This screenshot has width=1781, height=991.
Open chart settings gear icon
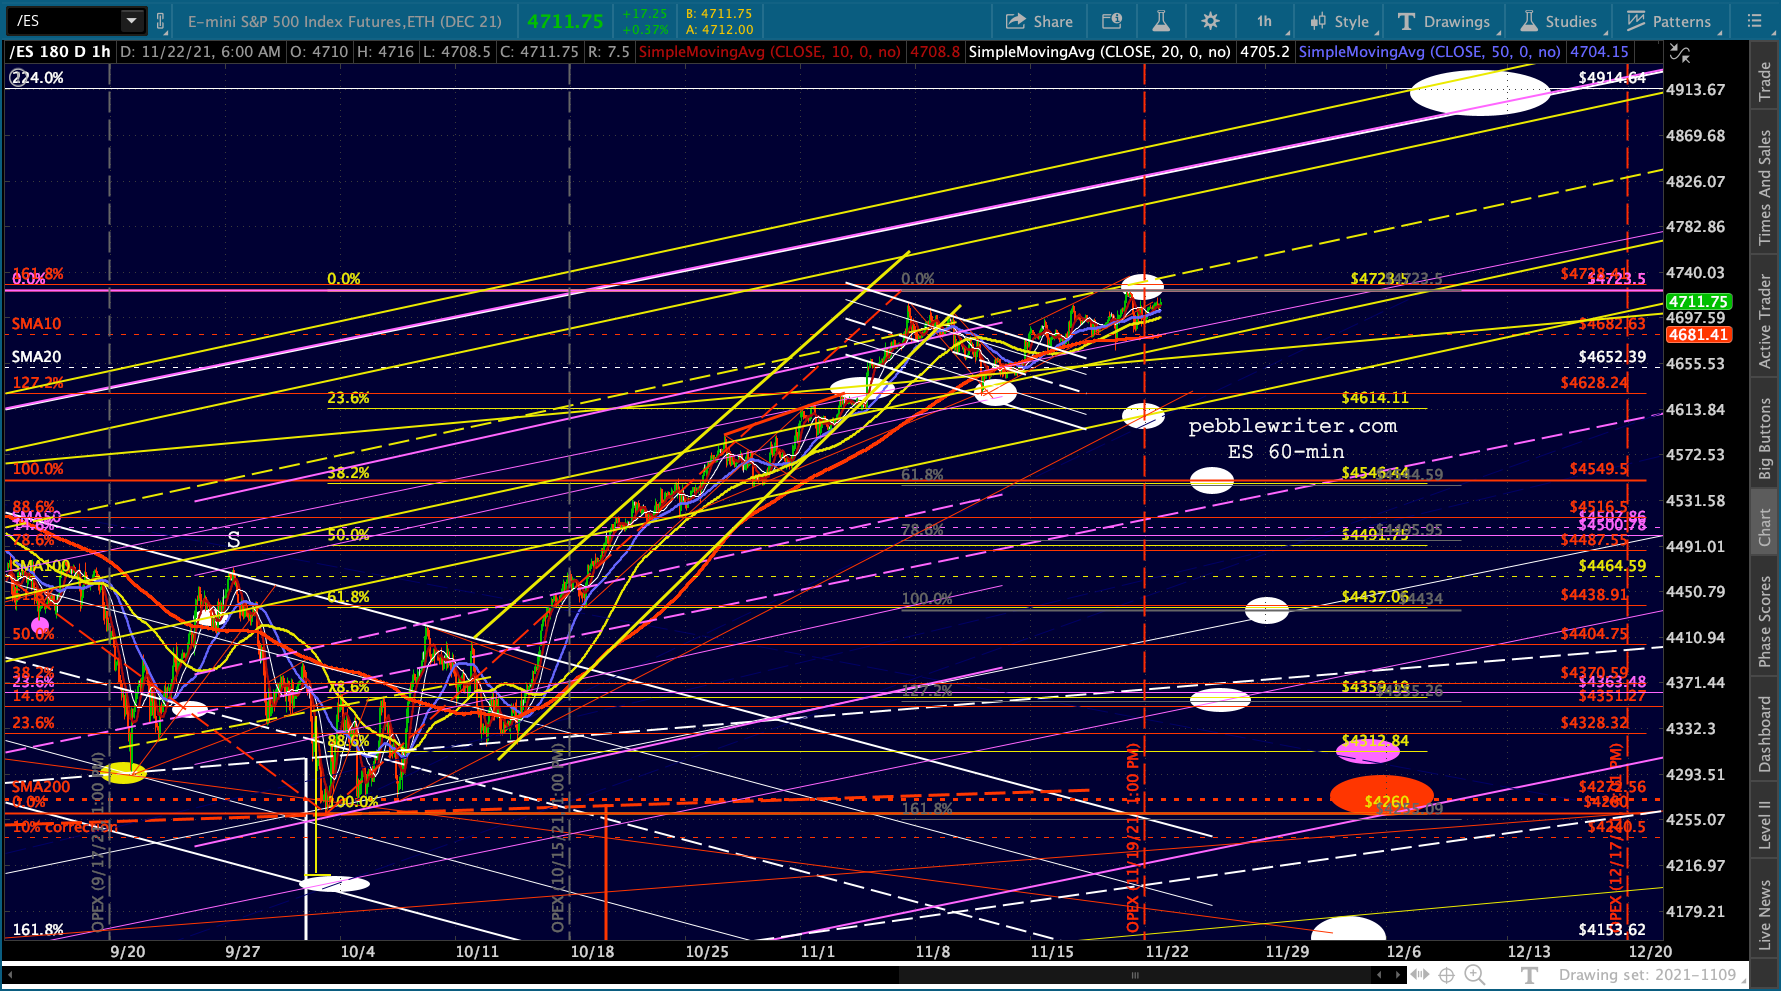1210,21
